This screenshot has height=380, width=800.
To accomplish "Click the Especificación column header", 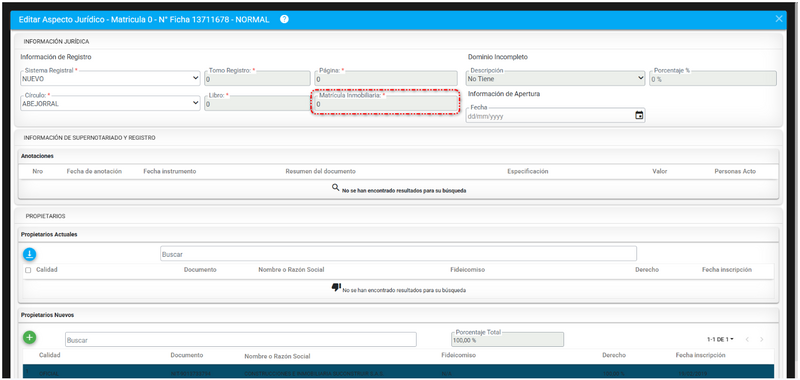I will [528, 171].
